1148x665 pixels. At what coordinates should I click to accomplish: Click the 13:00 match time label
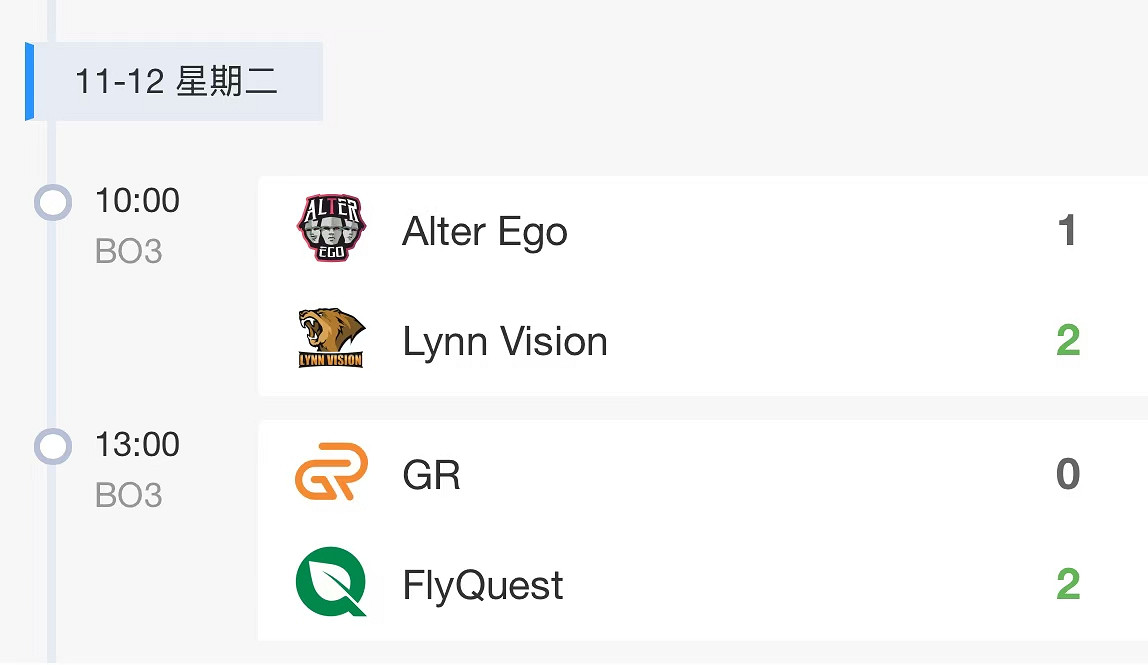pos(137,444)
